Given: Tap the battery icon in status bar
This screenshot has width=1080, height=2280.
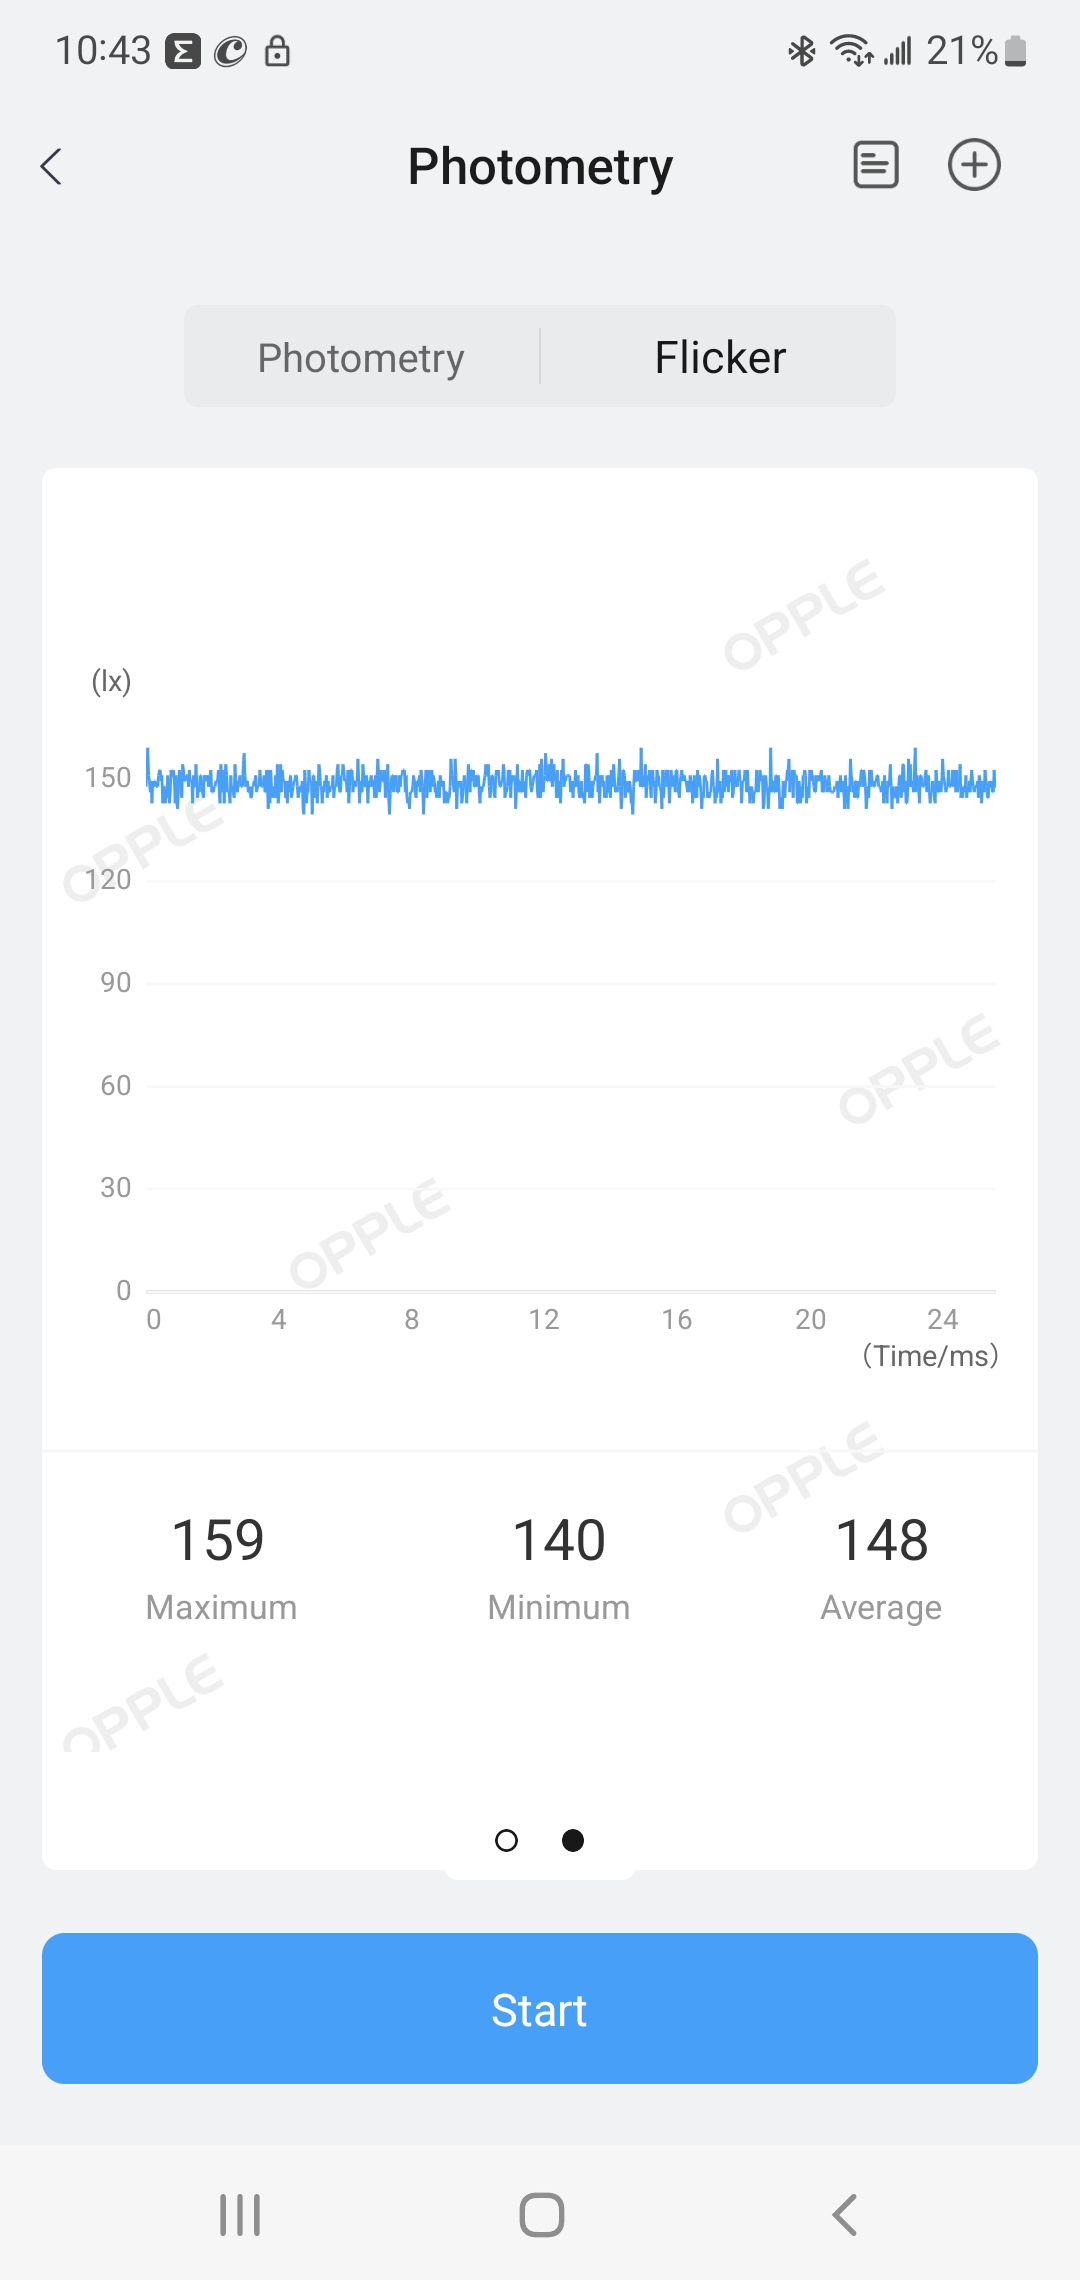Looking at the screenshot, I should 1016,51.
